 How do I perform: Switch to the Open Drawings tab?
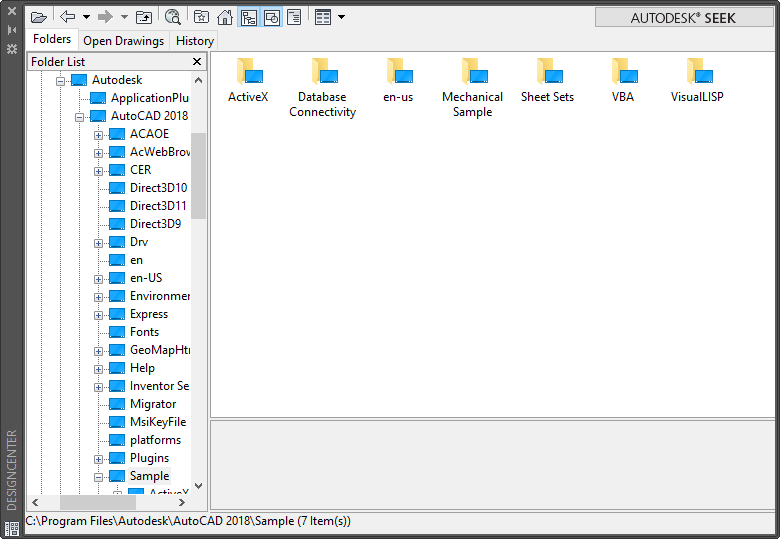pos(123,41)
